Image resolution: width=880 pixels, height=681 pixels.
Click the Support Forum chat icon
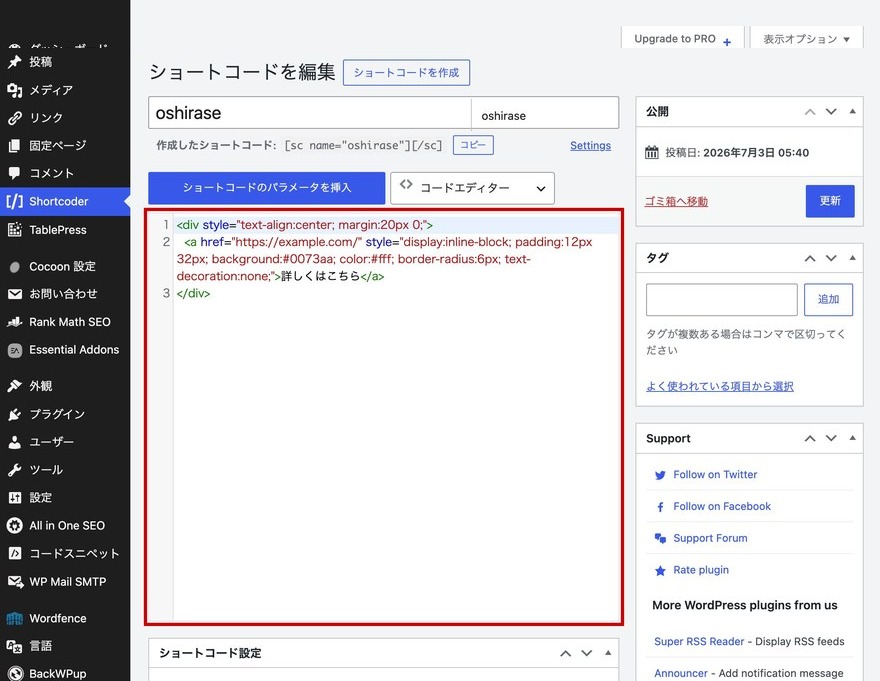click(x=660, y=538)
